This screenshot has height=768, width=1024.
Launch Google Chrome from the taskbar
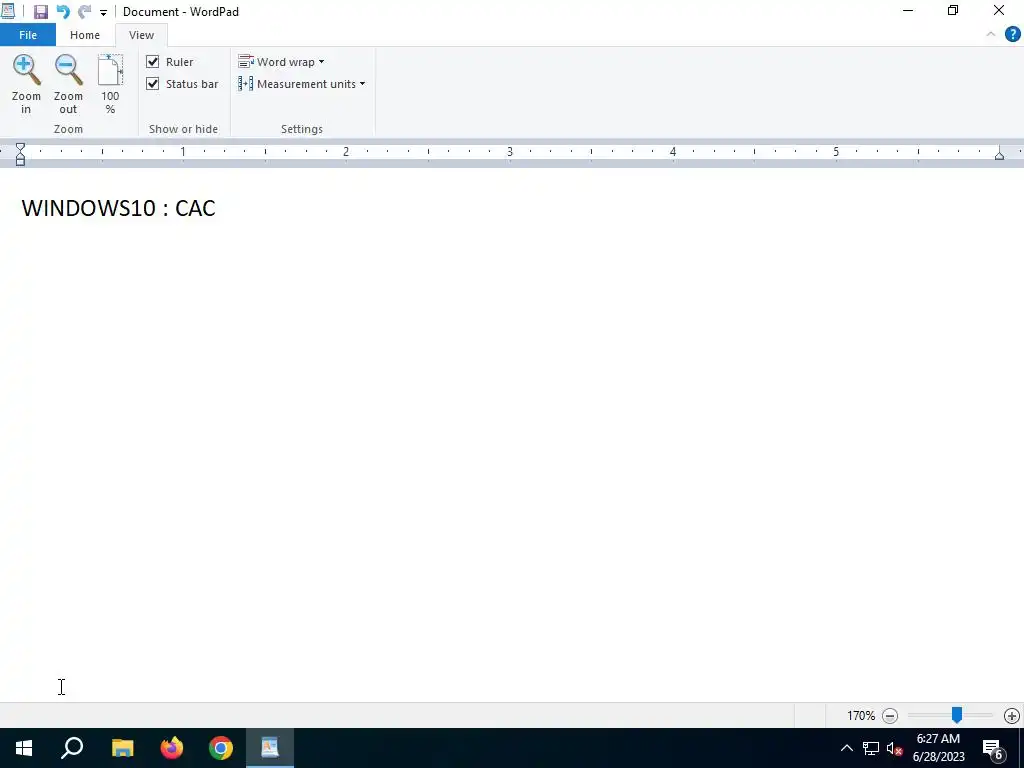[x=221, y=748]
